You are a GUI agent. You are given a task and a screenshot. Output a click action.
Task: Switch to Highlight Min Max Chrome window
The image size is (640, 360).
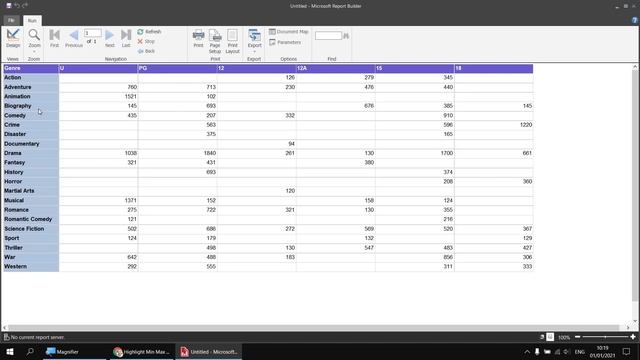(142, 352)
